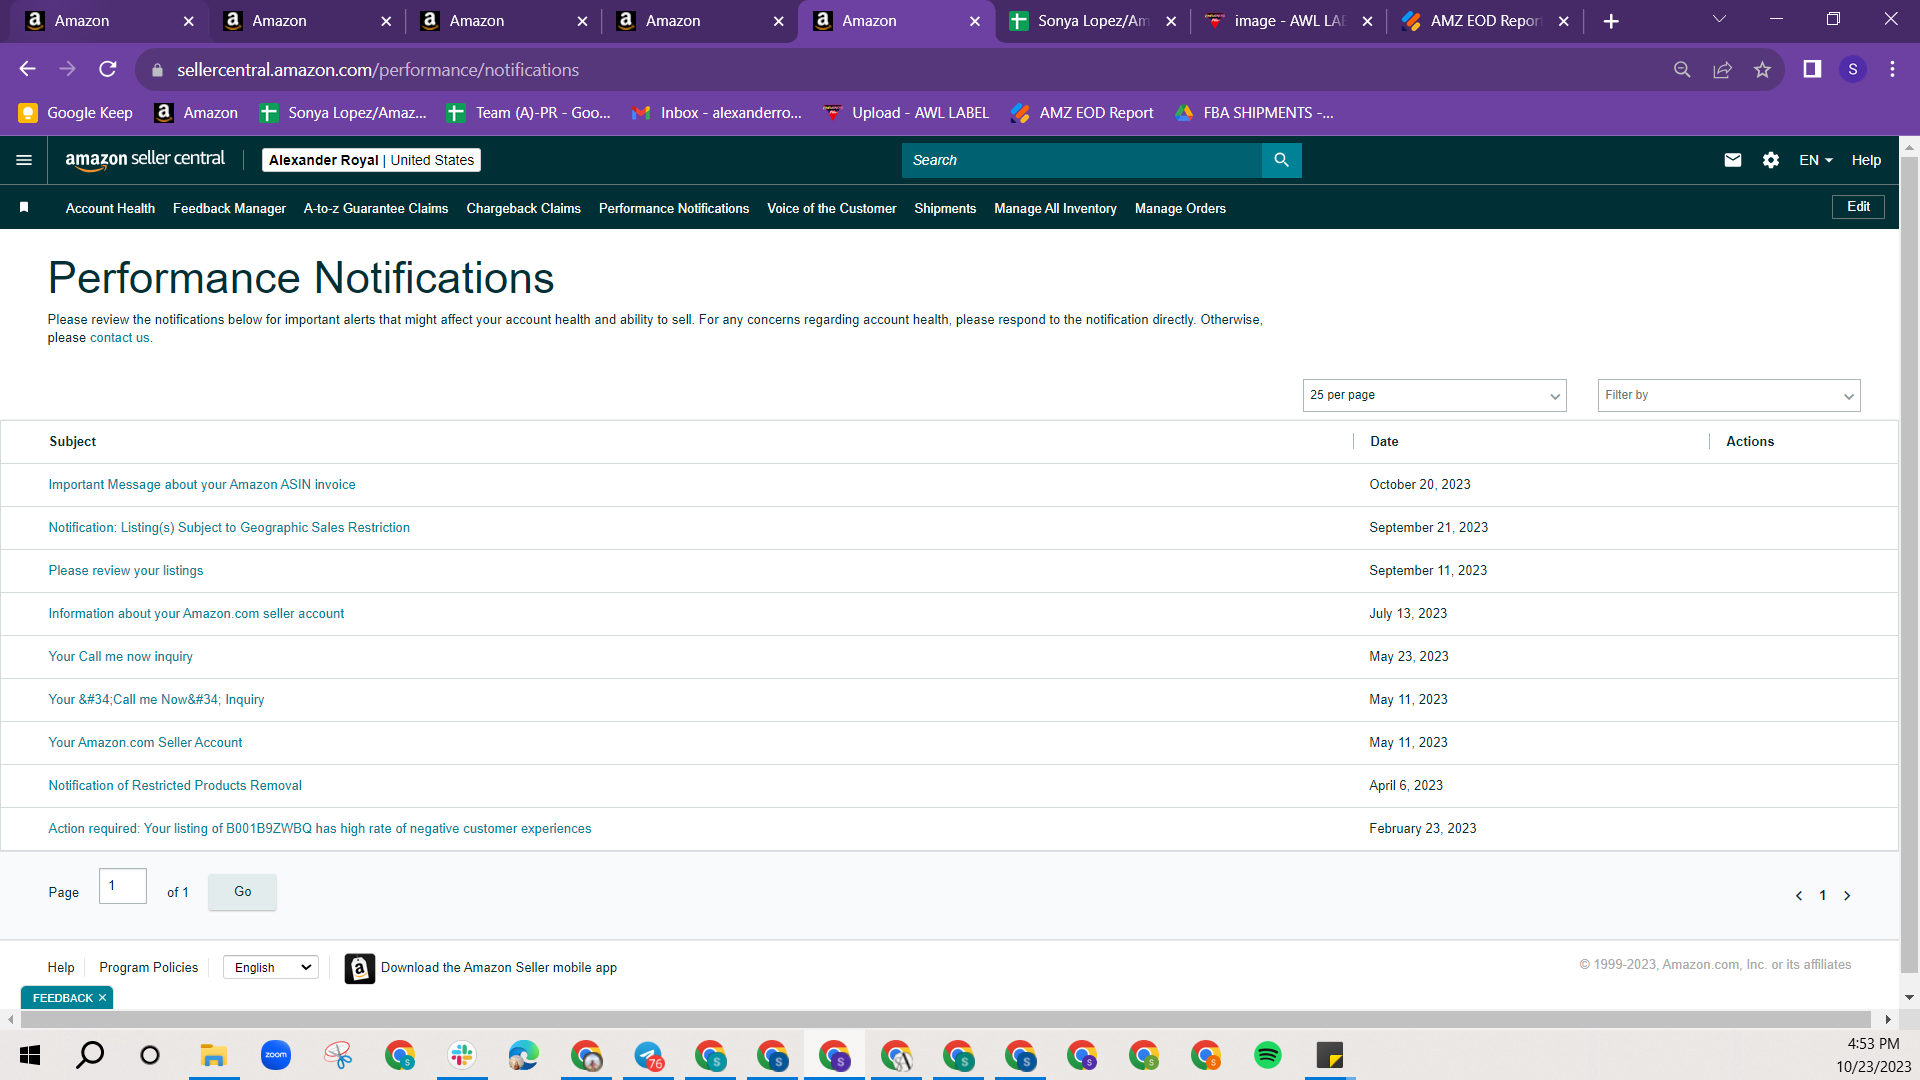Open the Chrome profile avatar S

coord(1853,69)
